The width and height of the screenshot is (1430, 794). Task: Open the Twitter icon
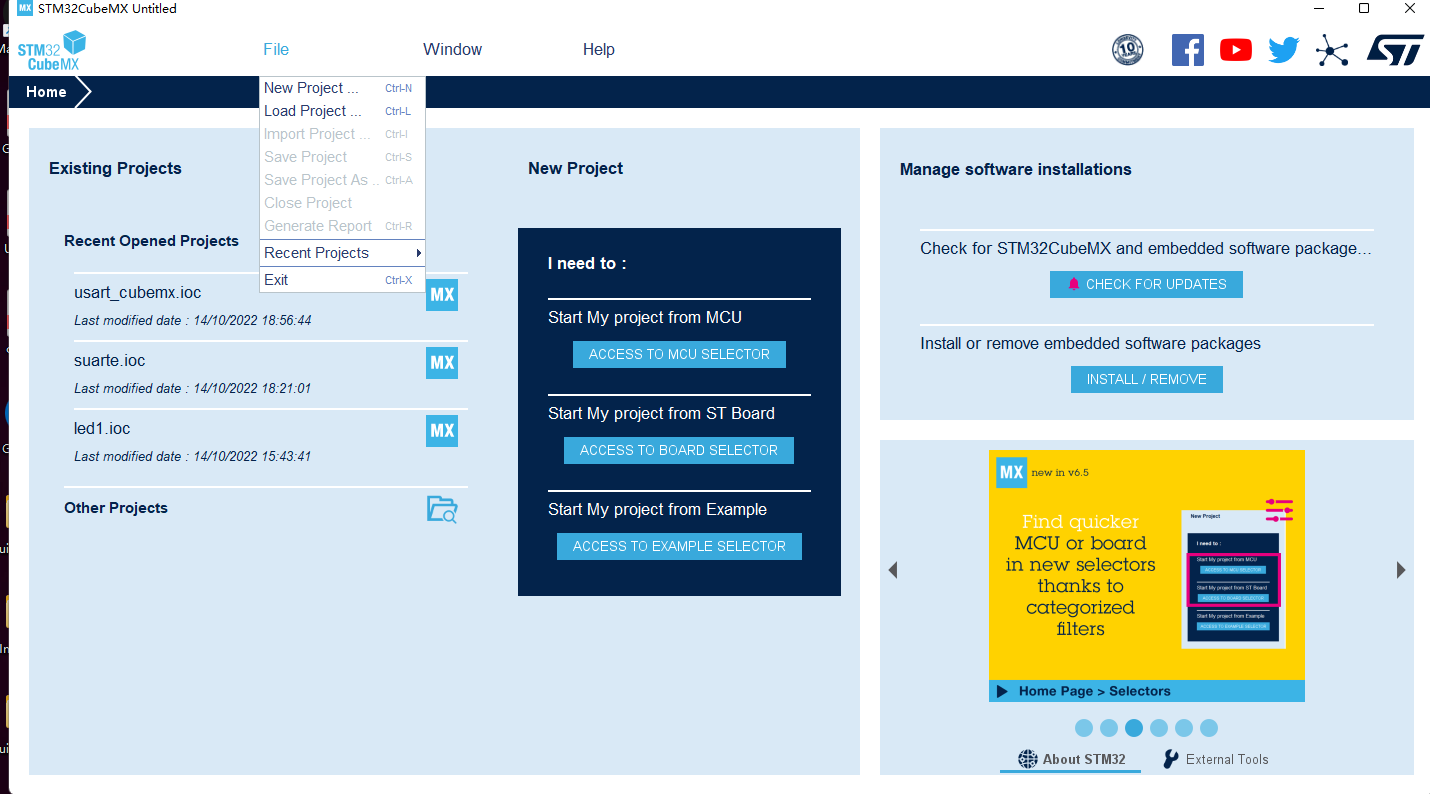[x=1283, y=50]
